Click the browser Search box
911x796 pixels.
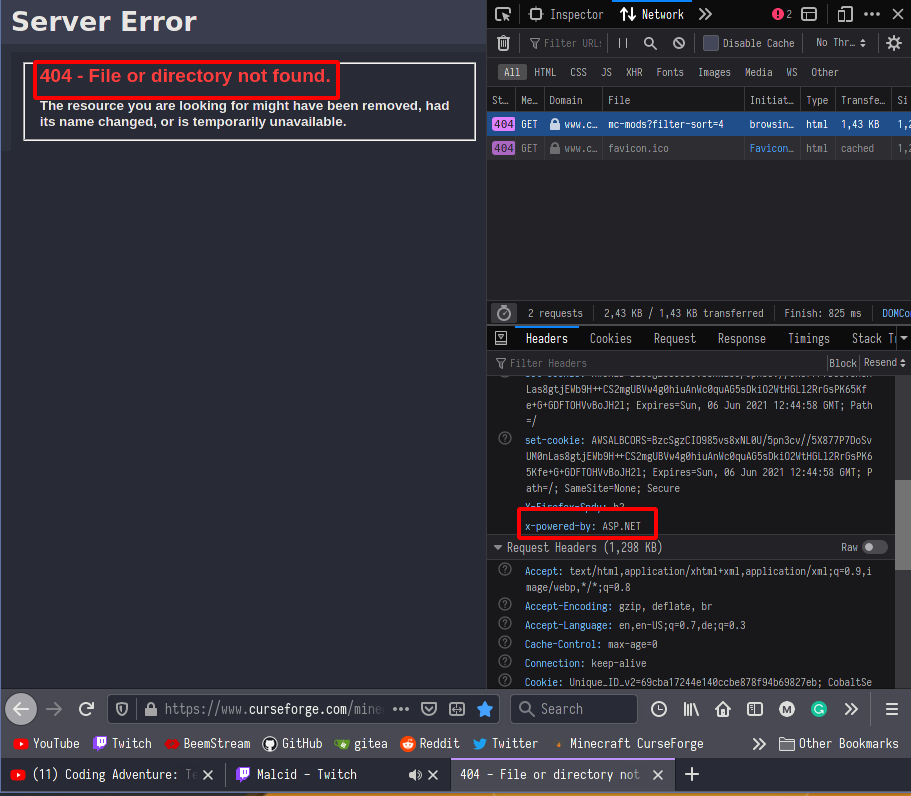574,709
